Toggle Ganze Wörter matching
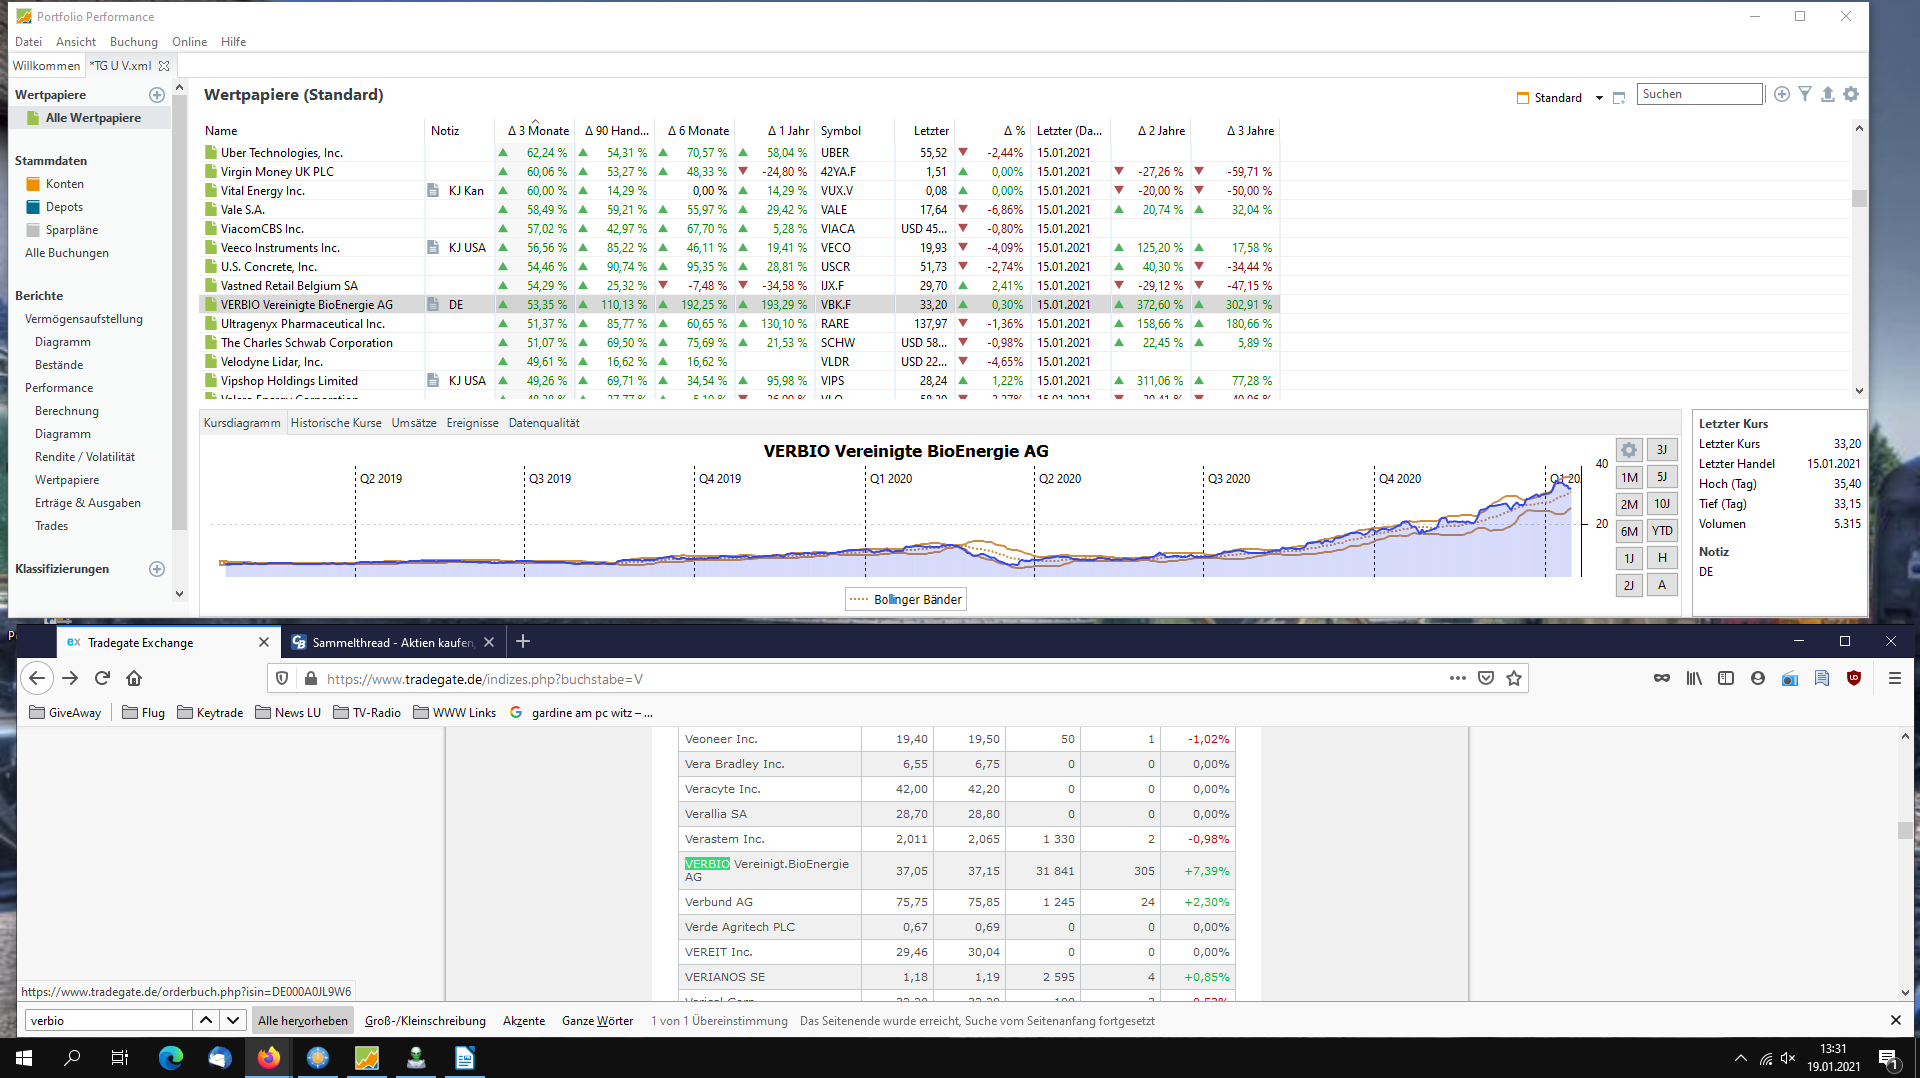Viewport: 1920px width, 1078px height. pyautogui.click(x=598, y=1021)
